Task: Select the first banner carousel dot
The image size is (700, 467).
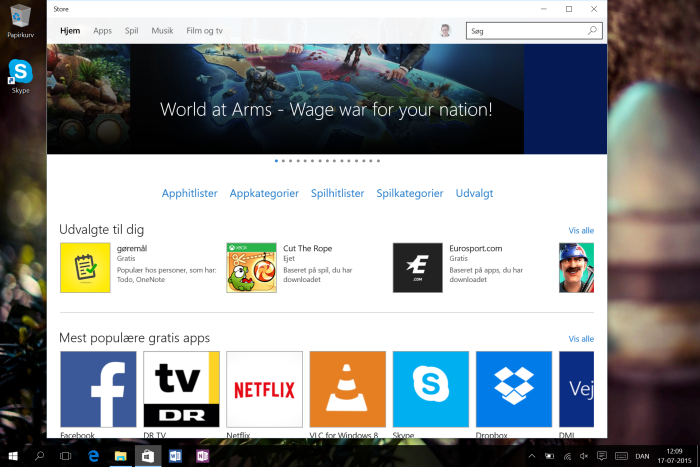Action: pyautogui.click(x=276, y=161)
